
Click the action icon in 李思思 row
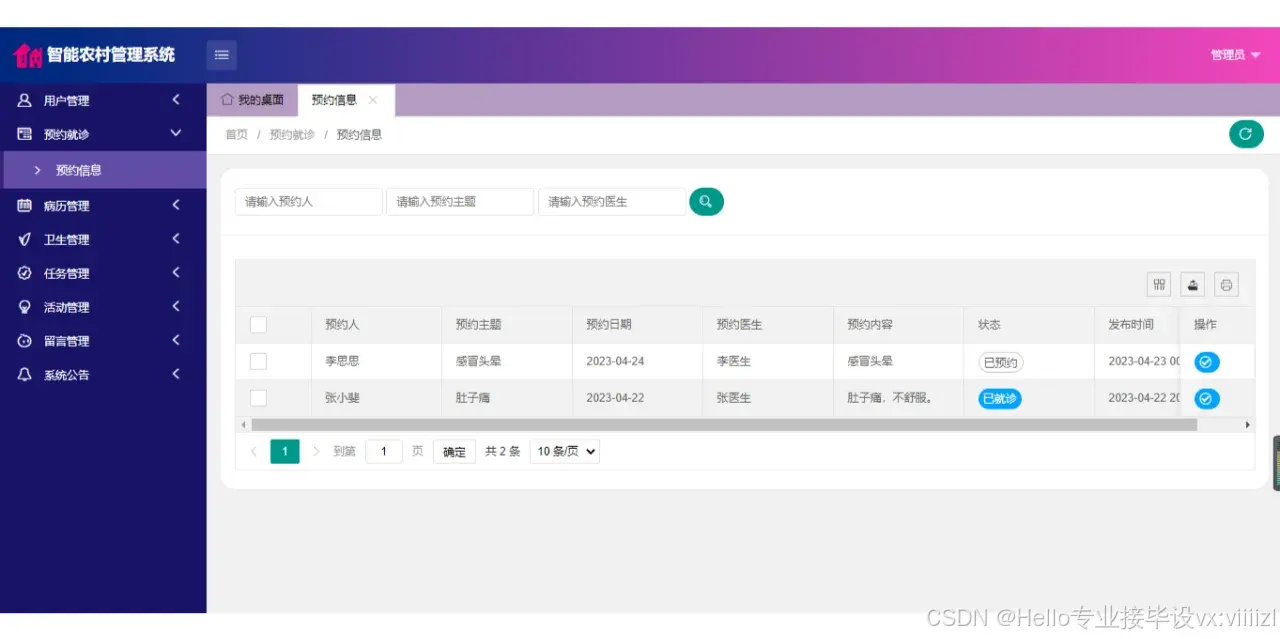1207,362
